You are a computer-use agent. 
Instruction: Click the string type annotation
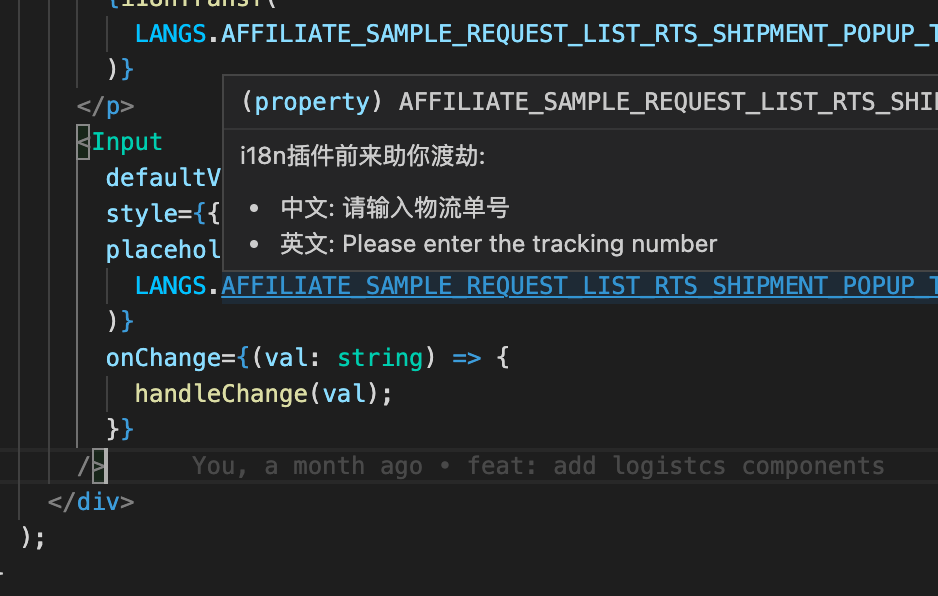pyautogui.click(x=380, y=358)
